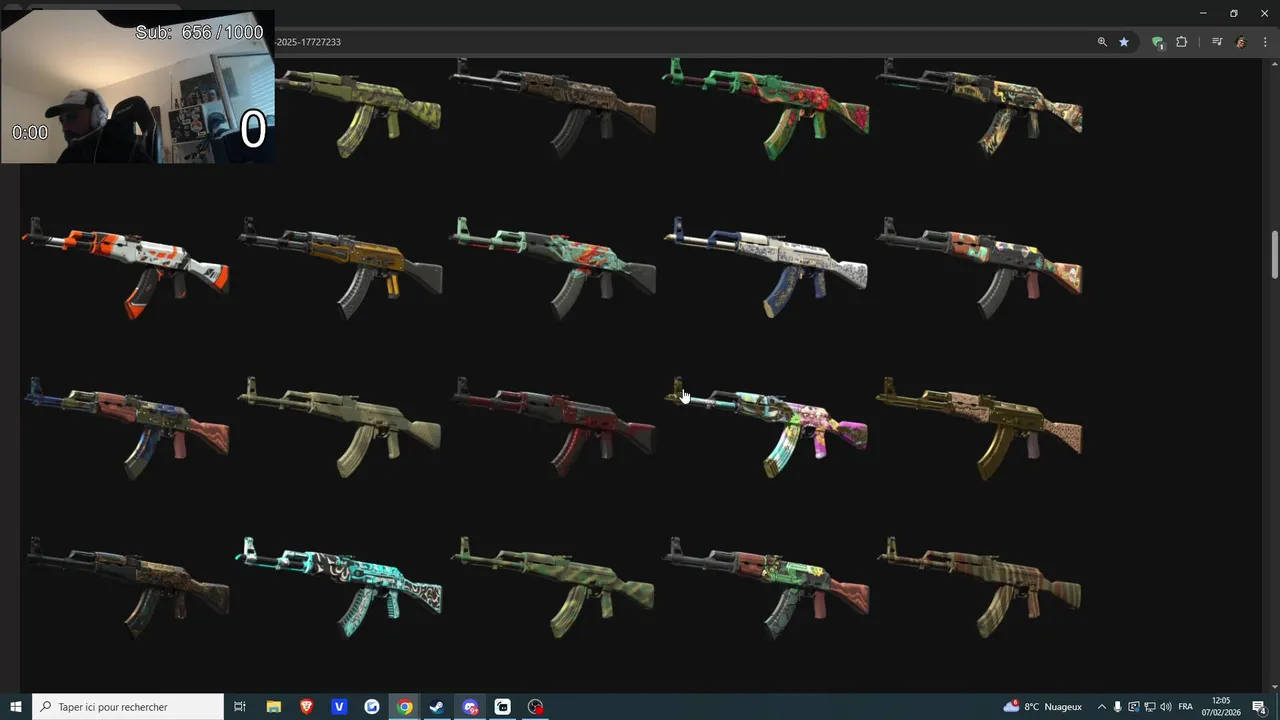Open the clock showing 12:05
This screenshot has width=1280, height=720.
1222,707
